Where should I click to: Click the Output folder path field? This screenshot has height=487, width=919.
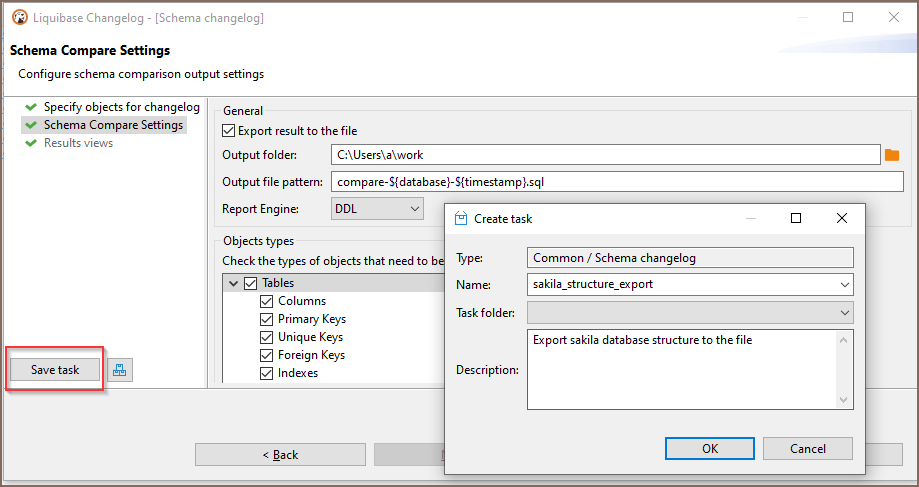coord(606,155)
